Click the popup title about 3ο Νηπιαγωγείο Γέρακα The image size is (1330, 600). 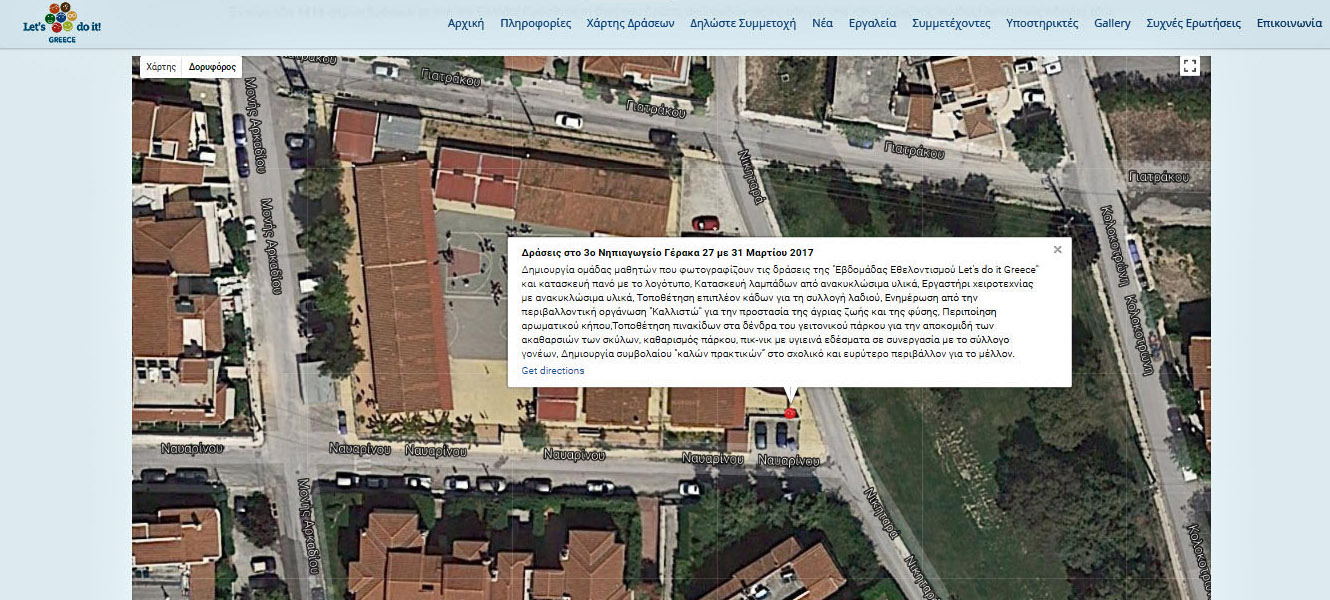(x=667, y=253)
